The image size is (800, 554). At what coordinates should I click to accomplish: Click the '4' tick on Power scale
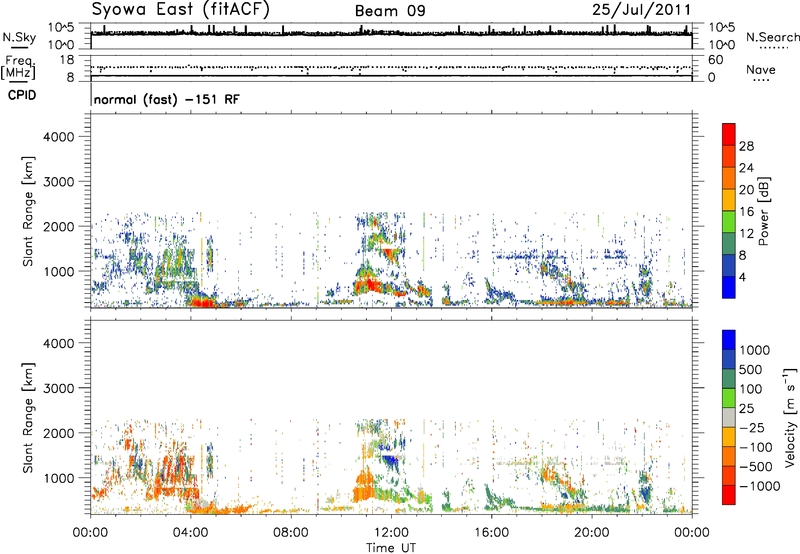[743, 277]
